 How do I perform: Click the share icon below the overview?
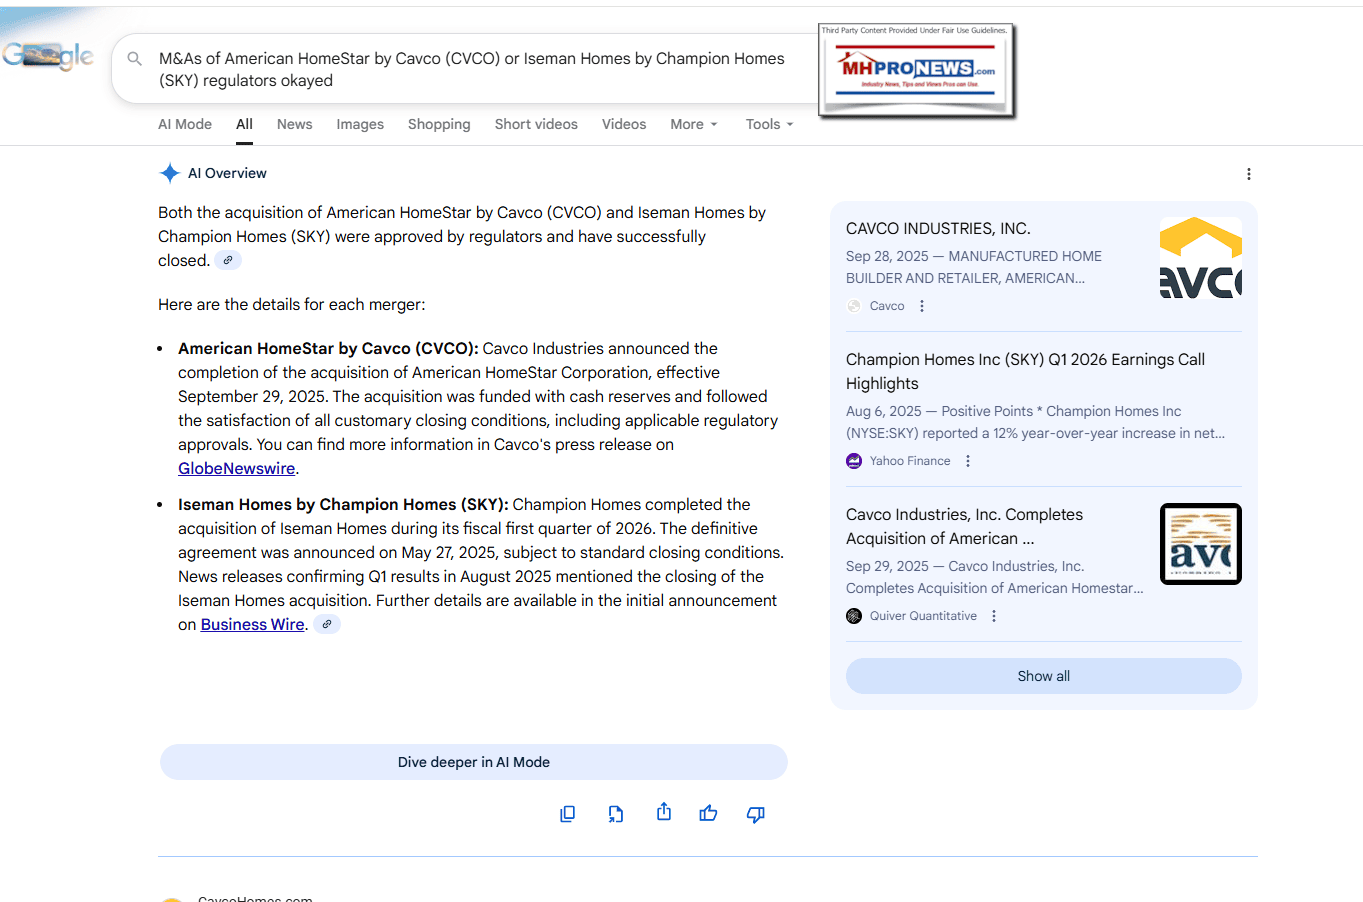tap(663, 812)
